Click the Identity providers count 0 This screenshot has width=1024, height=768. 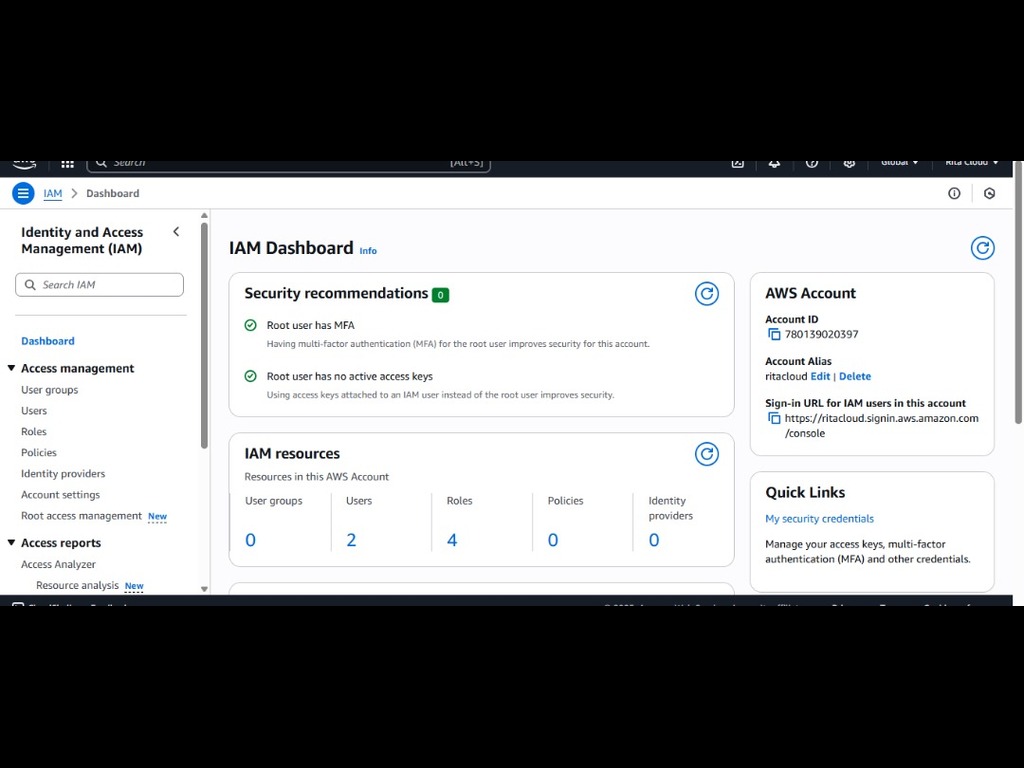(x=654, y=540)
